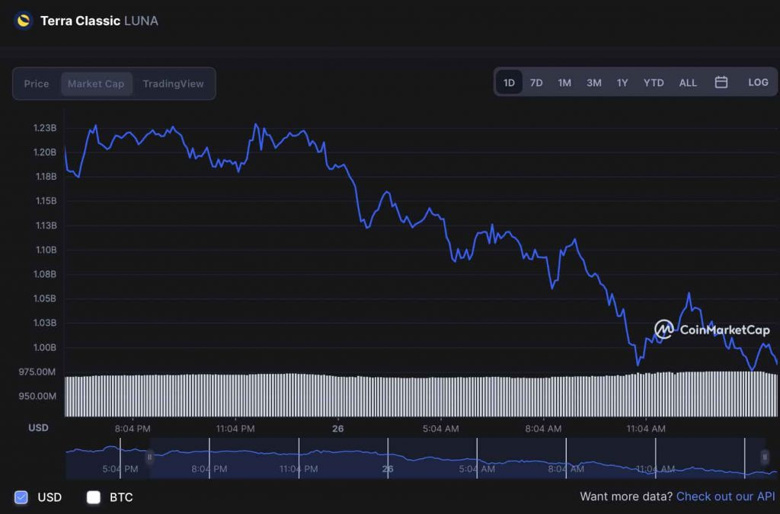Screen dimensions: 780x514
Task: Toggle the LOG scale button
Action: [x=758, y=82]
